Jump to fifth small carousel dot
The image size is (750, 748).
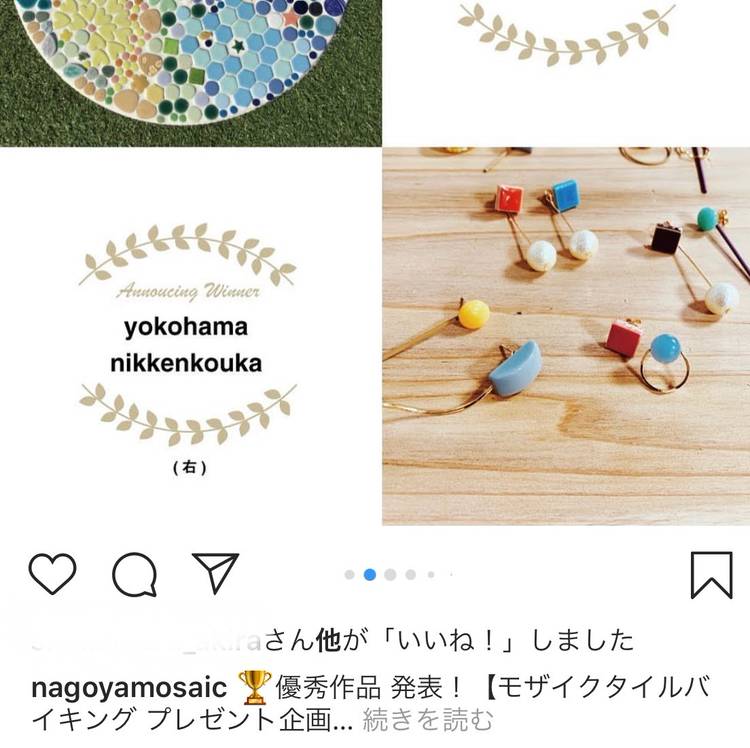click(x=431, y=574)
